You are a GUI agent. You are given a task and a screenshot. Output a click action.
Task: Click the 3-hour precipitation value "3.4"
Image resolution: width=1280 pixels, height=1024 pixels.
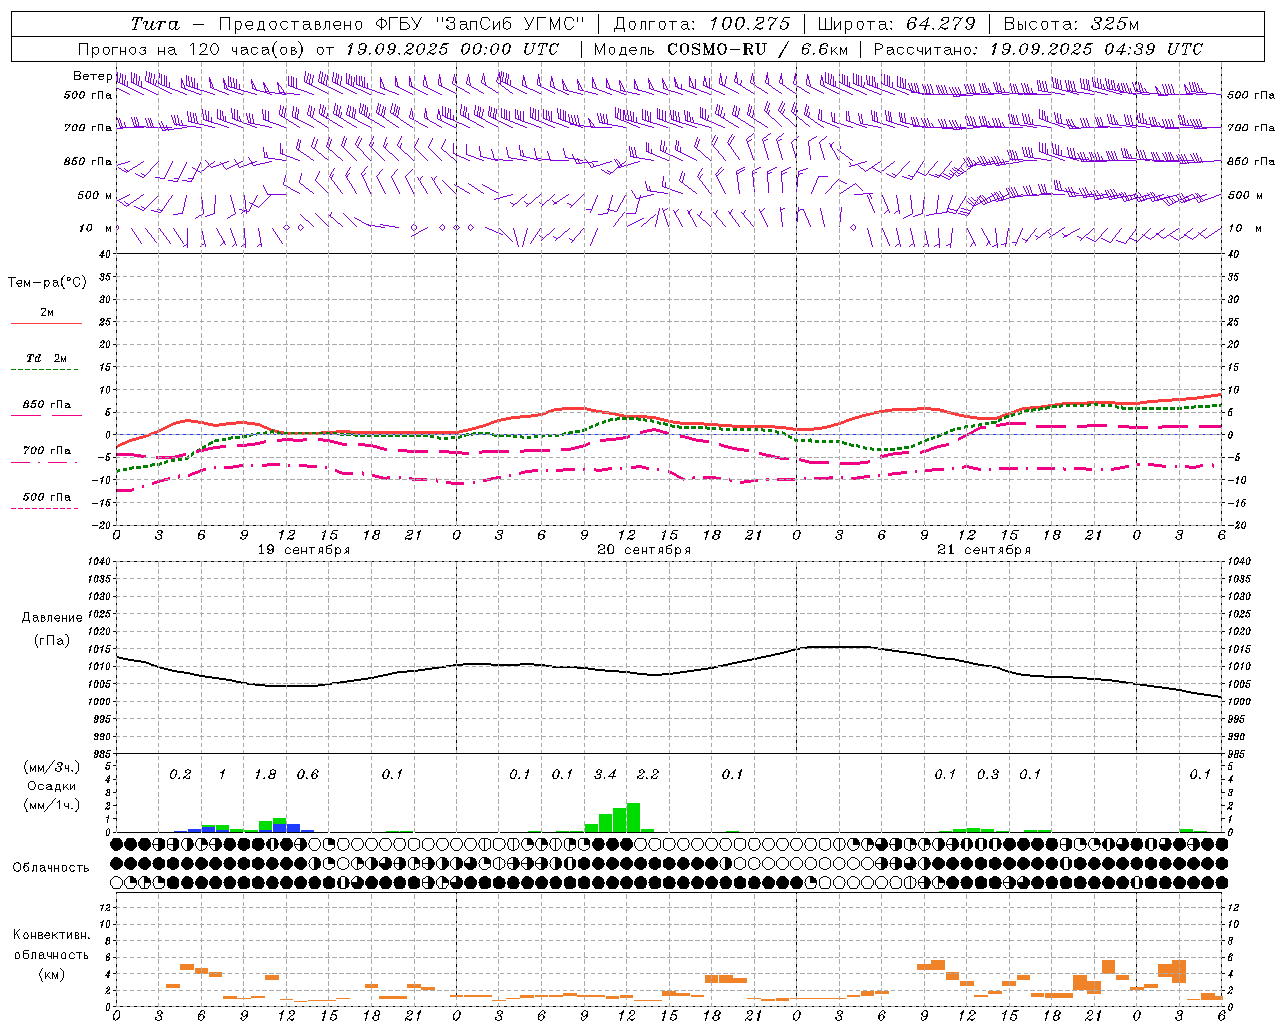(x=605, y=774)
